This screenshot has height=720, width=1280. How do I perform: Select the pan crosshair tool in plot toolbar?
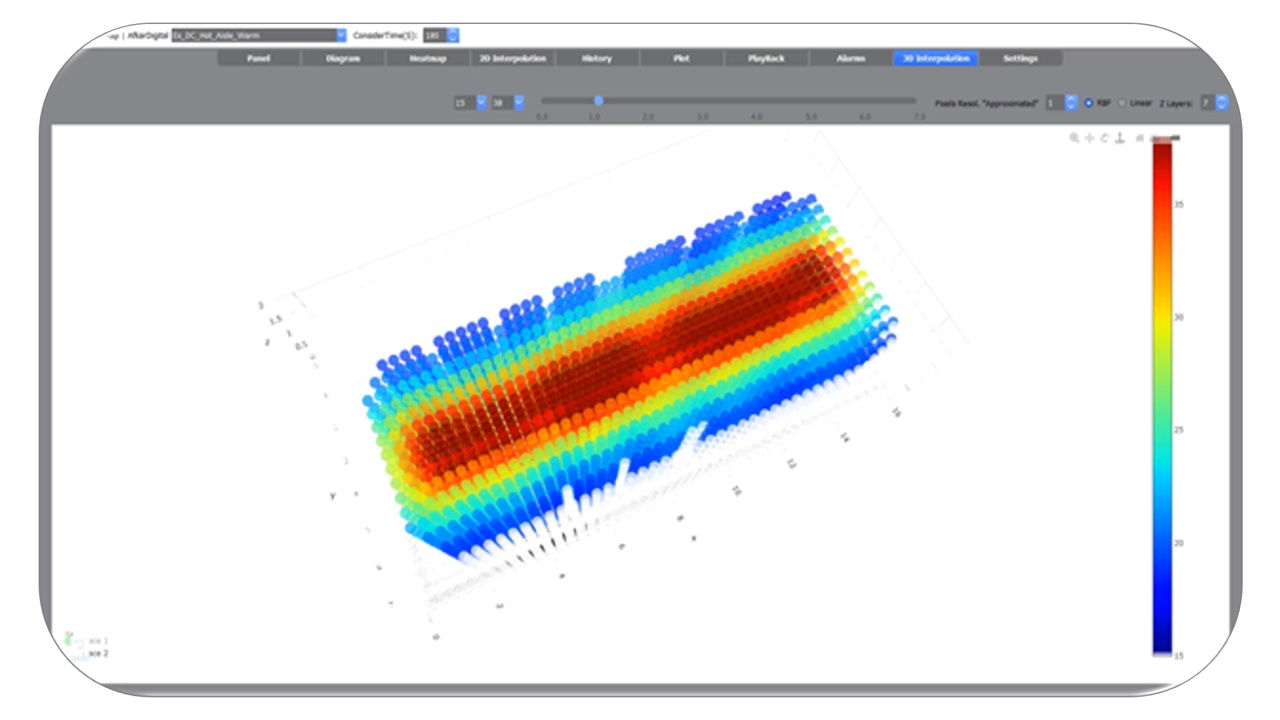[1089, 138]
